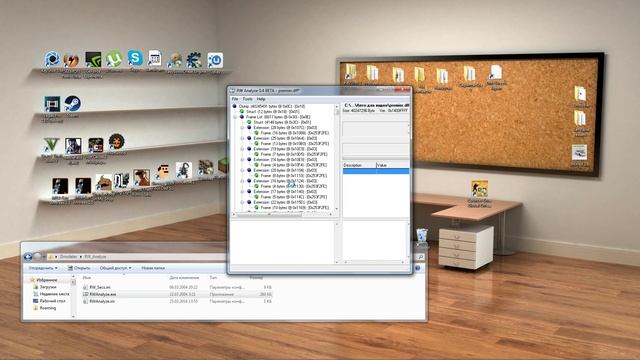Select the Struct (12 bytes) tree entry
This screenshot has height=360, width=640.
(272, 111)
